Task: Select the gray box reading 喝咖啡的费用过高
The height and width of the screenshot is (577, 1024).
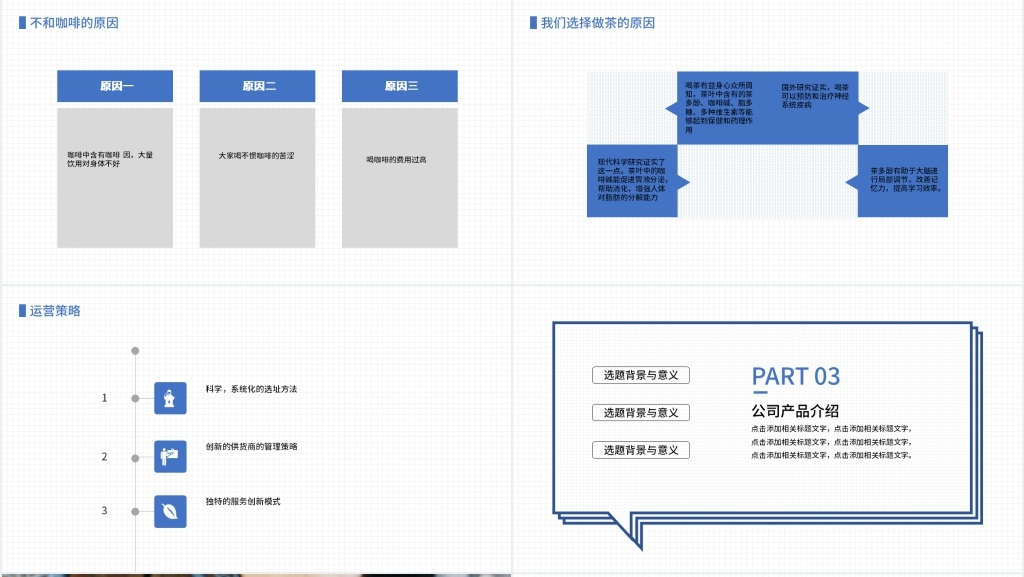Action: [399, 178]
